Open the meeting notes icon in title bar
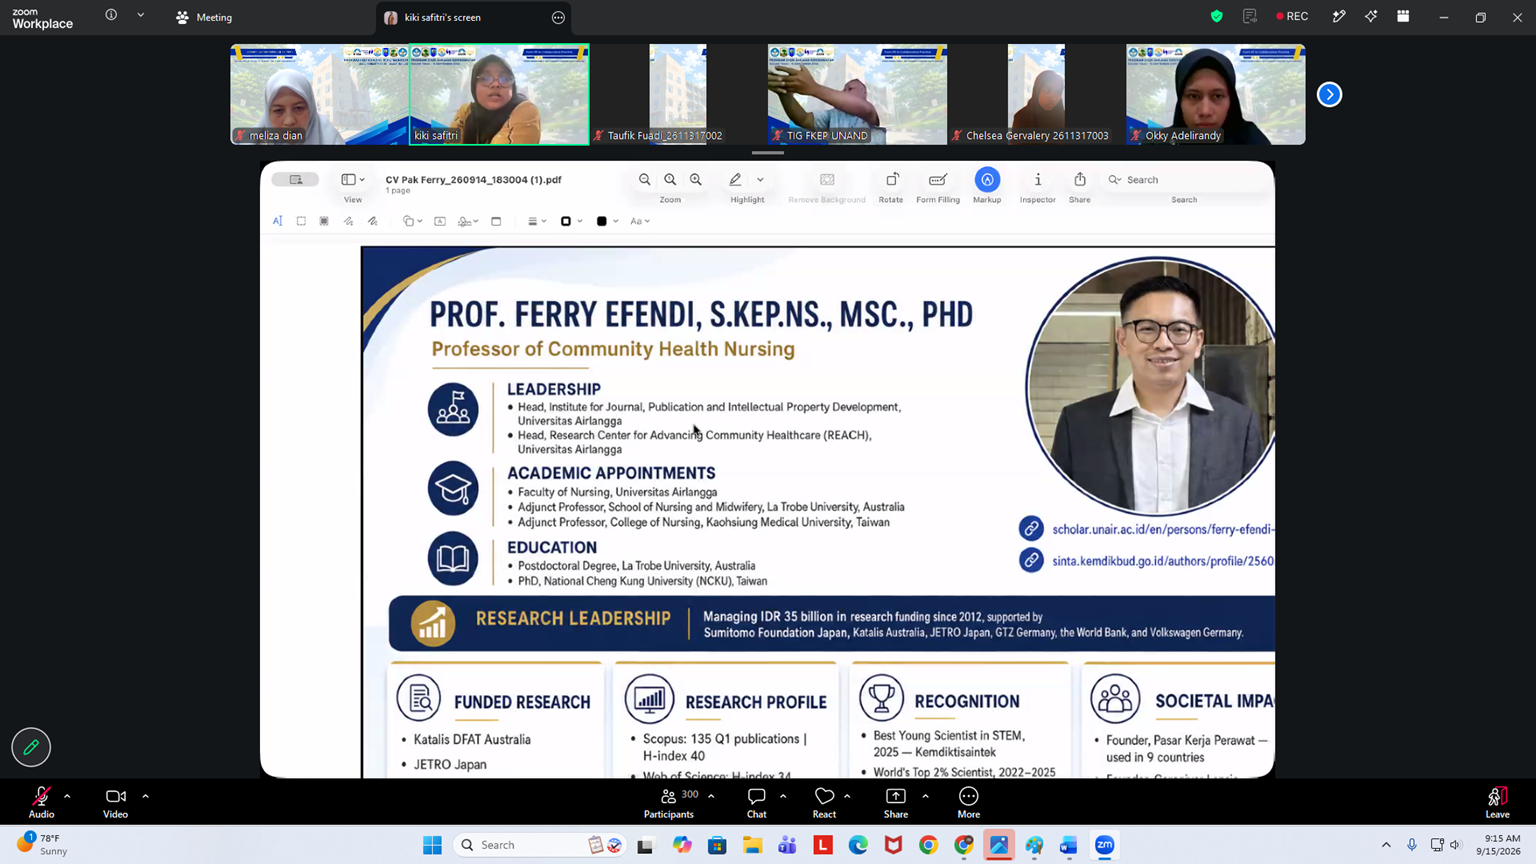Image resolution: width=1536 pixels, height=864 pixels. [1250, 16]
